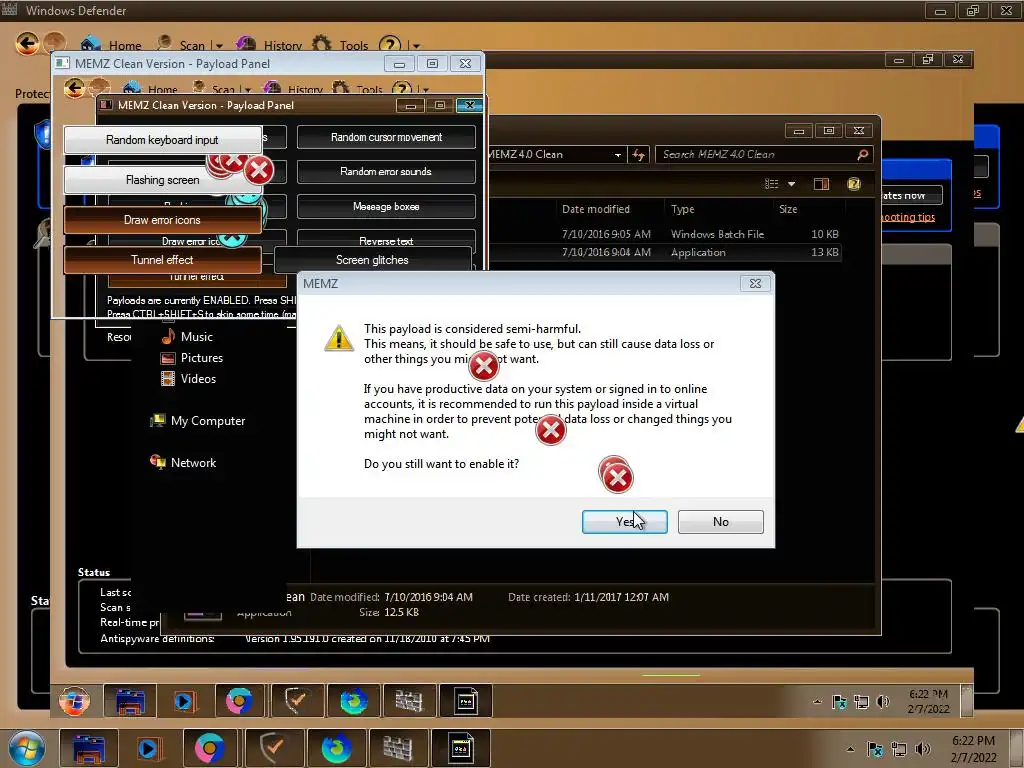Open the Explorer view options dropdown arrow
The image size is (1024, 768).
pos(791,184)
